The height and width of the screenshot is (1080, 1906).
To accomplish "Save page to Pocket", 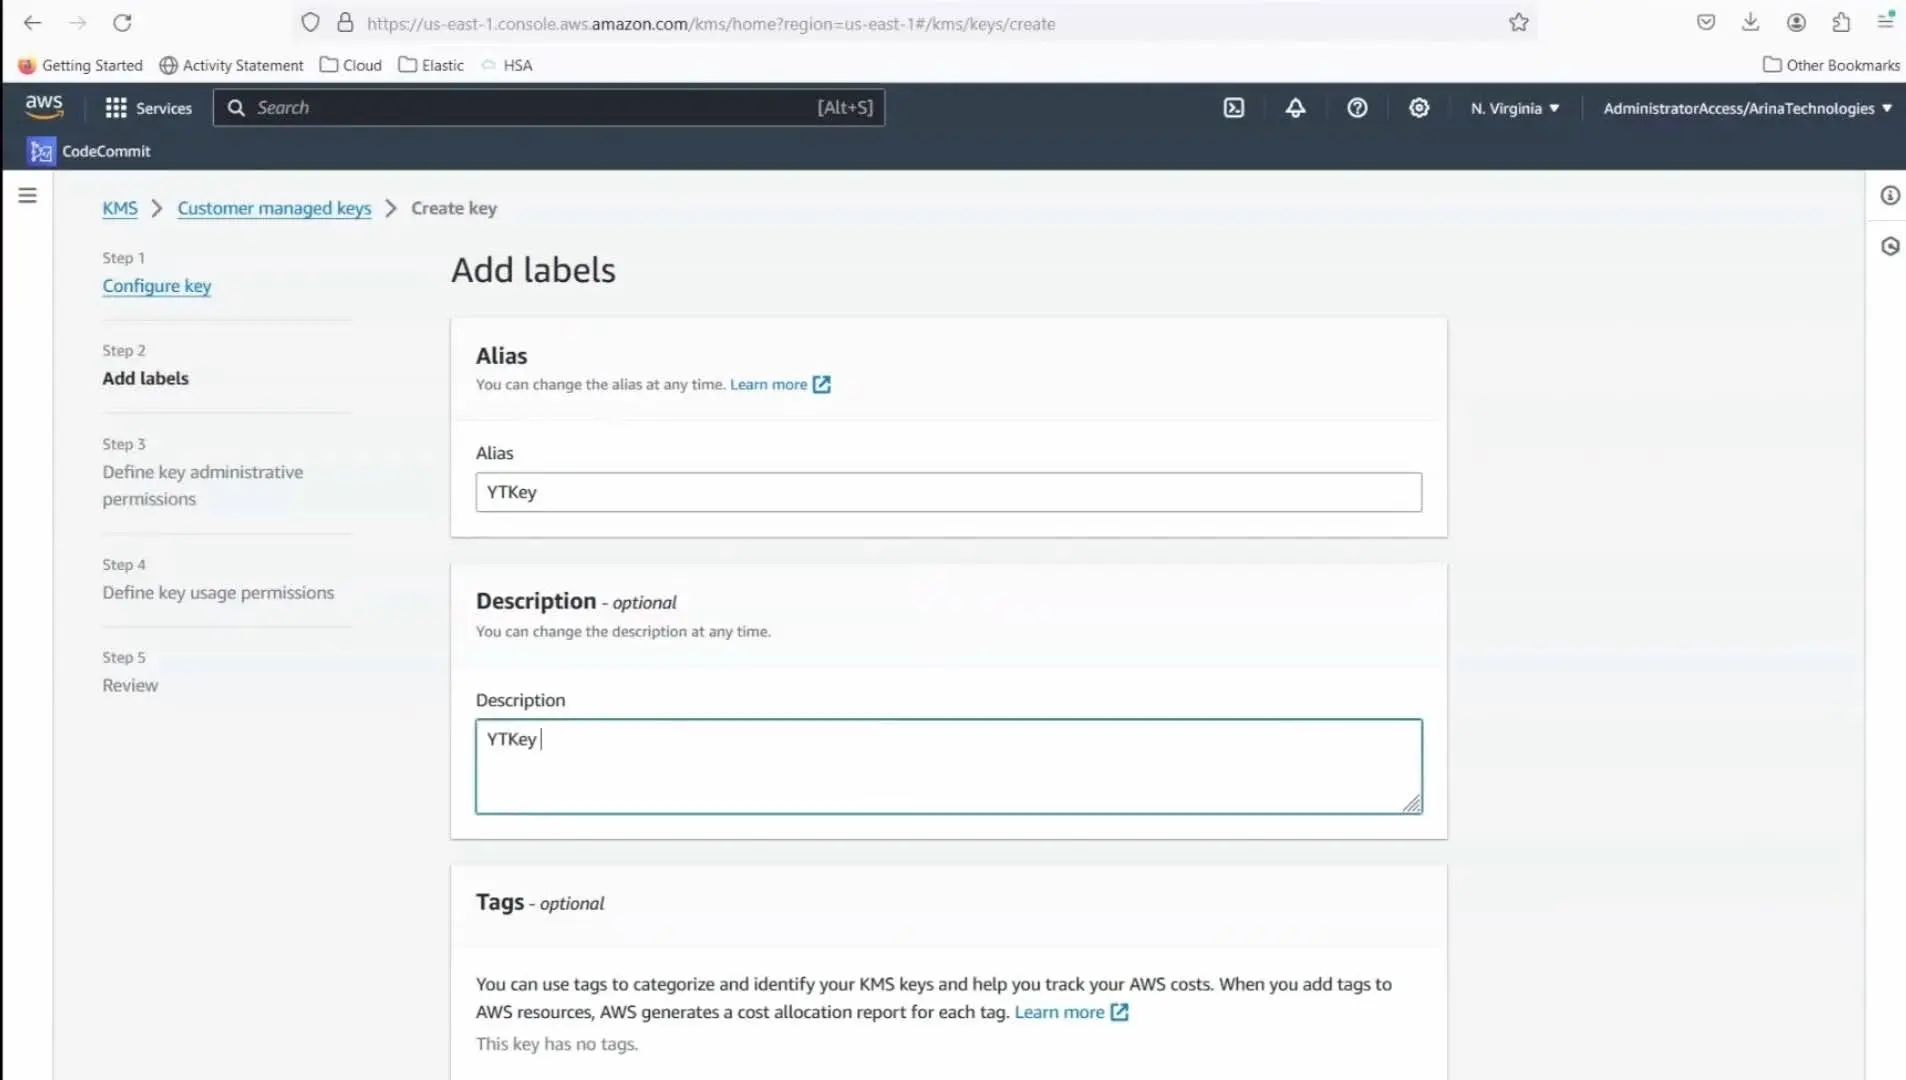I will 1705,21.
